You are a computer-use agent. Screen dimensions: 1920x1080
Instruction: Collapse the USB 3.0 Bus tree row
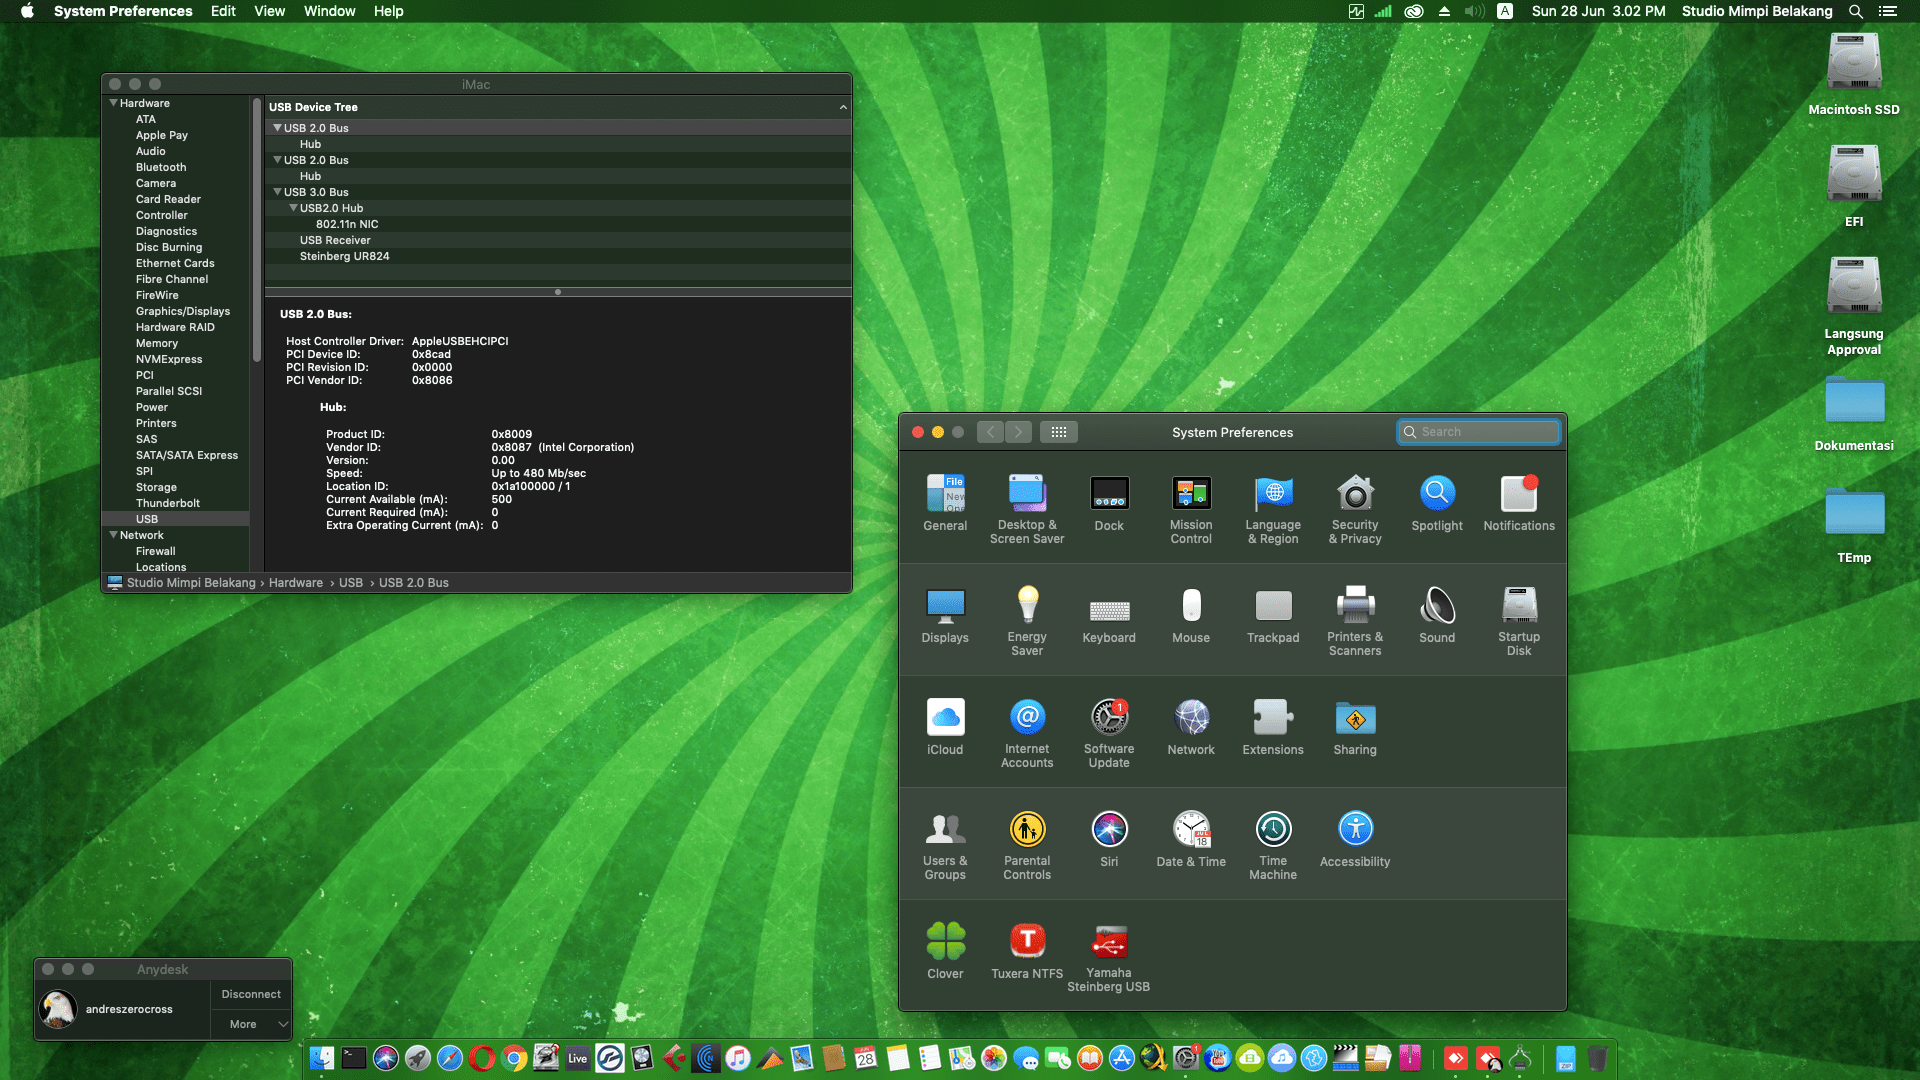pos(277,192)
